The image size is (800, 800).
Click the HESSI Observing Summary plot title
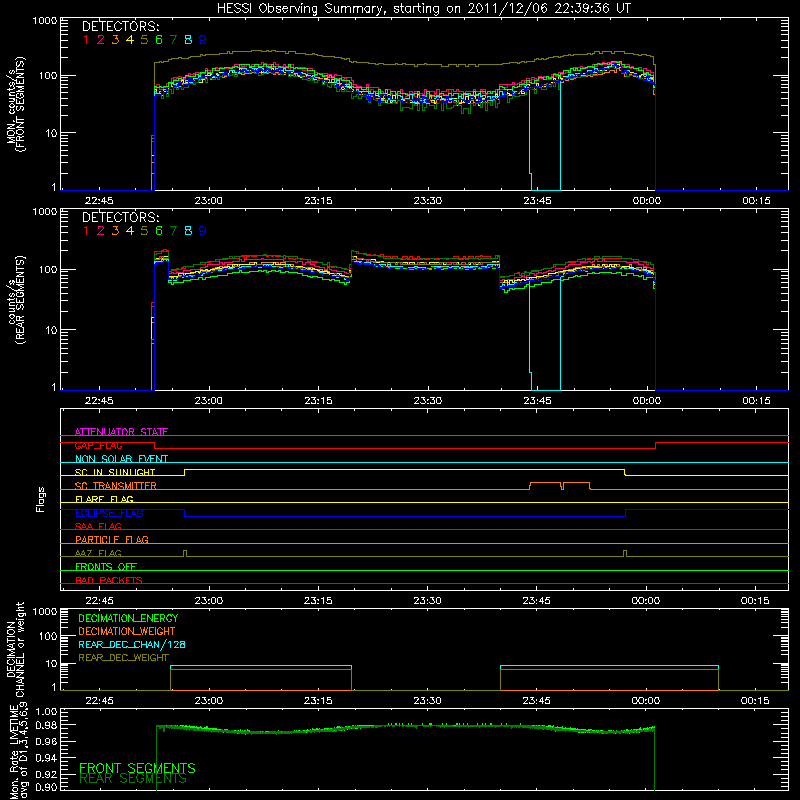424,9
